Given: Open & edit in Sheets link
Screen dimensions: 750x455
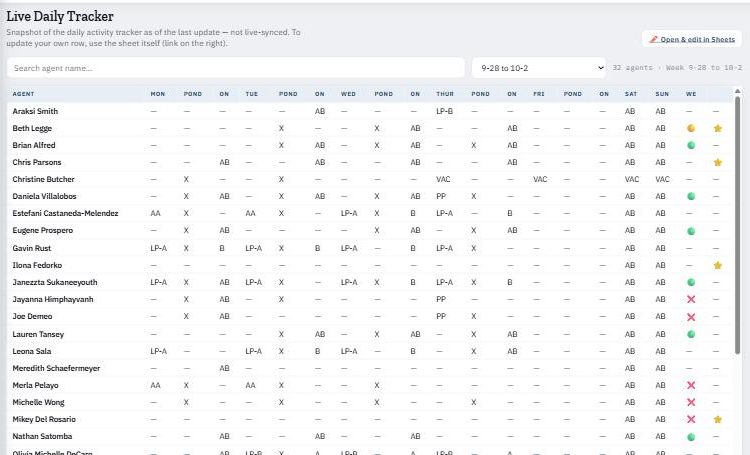Looking at the screenshot, I should pos(692,39).
